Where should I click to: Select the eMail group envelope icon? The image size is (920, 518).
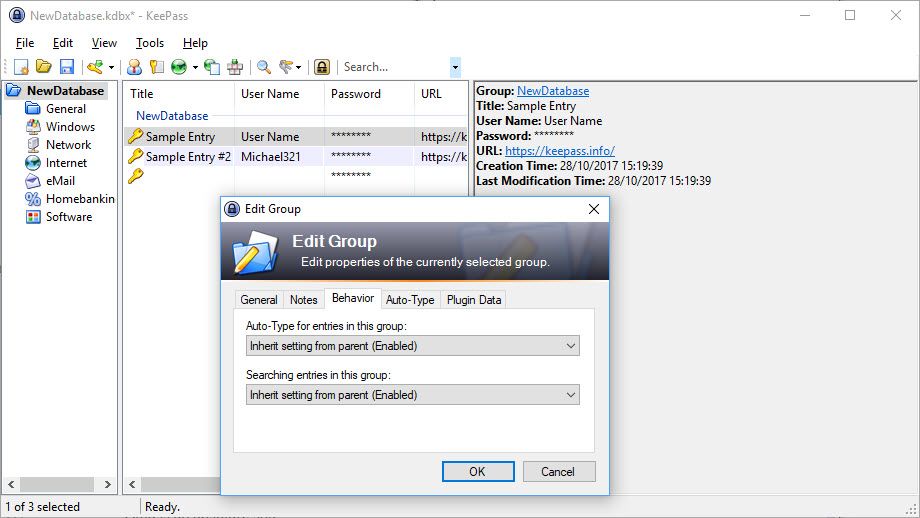click(x=33, y=181)
